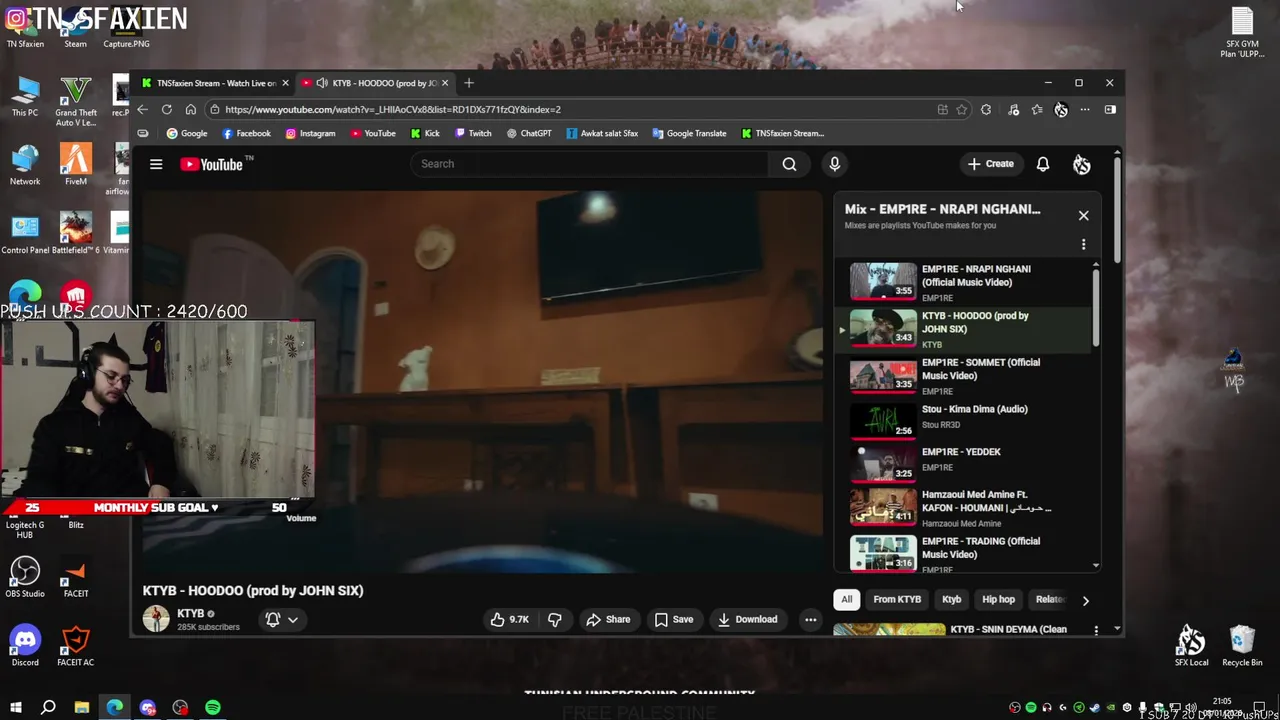Open YouTube account avatar menu
Screen dimensions: 1280x720
point(1081,164)
